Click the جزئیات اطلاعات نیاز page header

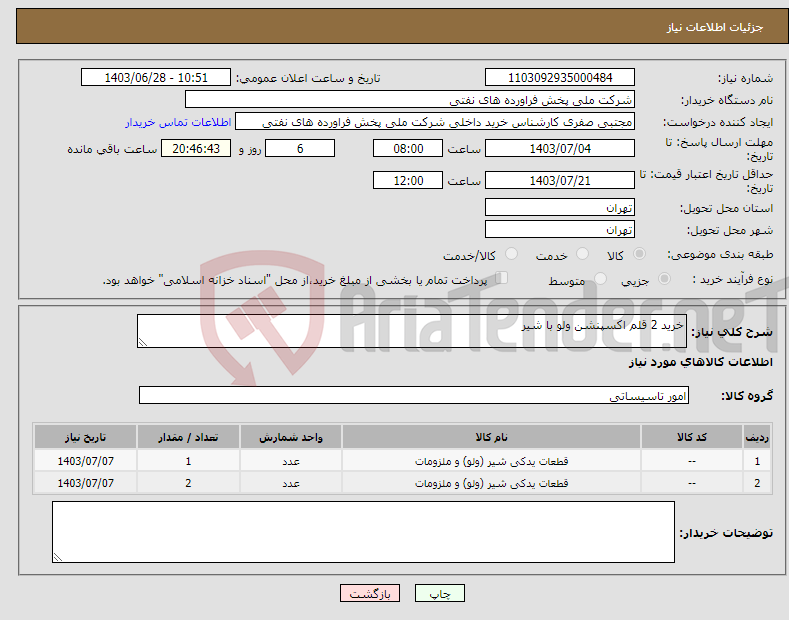pyautogui.click(x=715, y=27)
